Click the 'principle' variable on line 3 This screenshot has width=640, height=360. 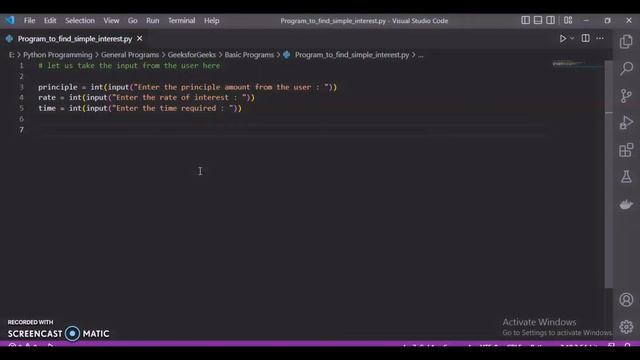click(58, 87)
